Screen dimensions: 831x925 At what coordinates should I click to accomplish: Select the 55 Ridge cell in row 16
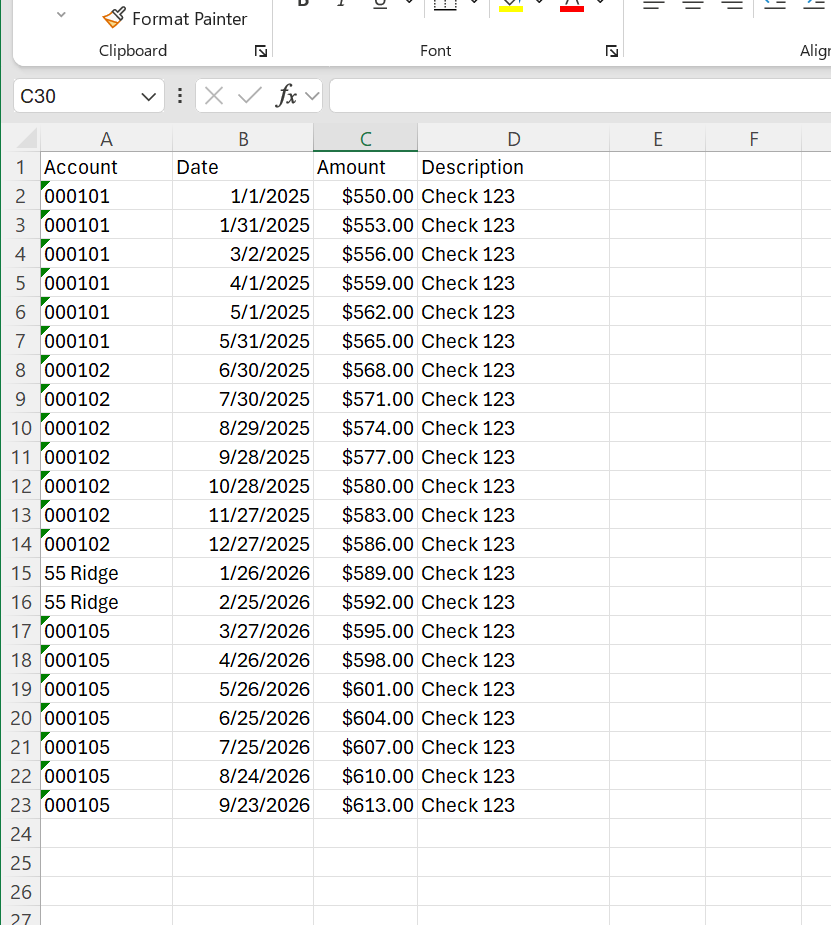pos(106,602)
